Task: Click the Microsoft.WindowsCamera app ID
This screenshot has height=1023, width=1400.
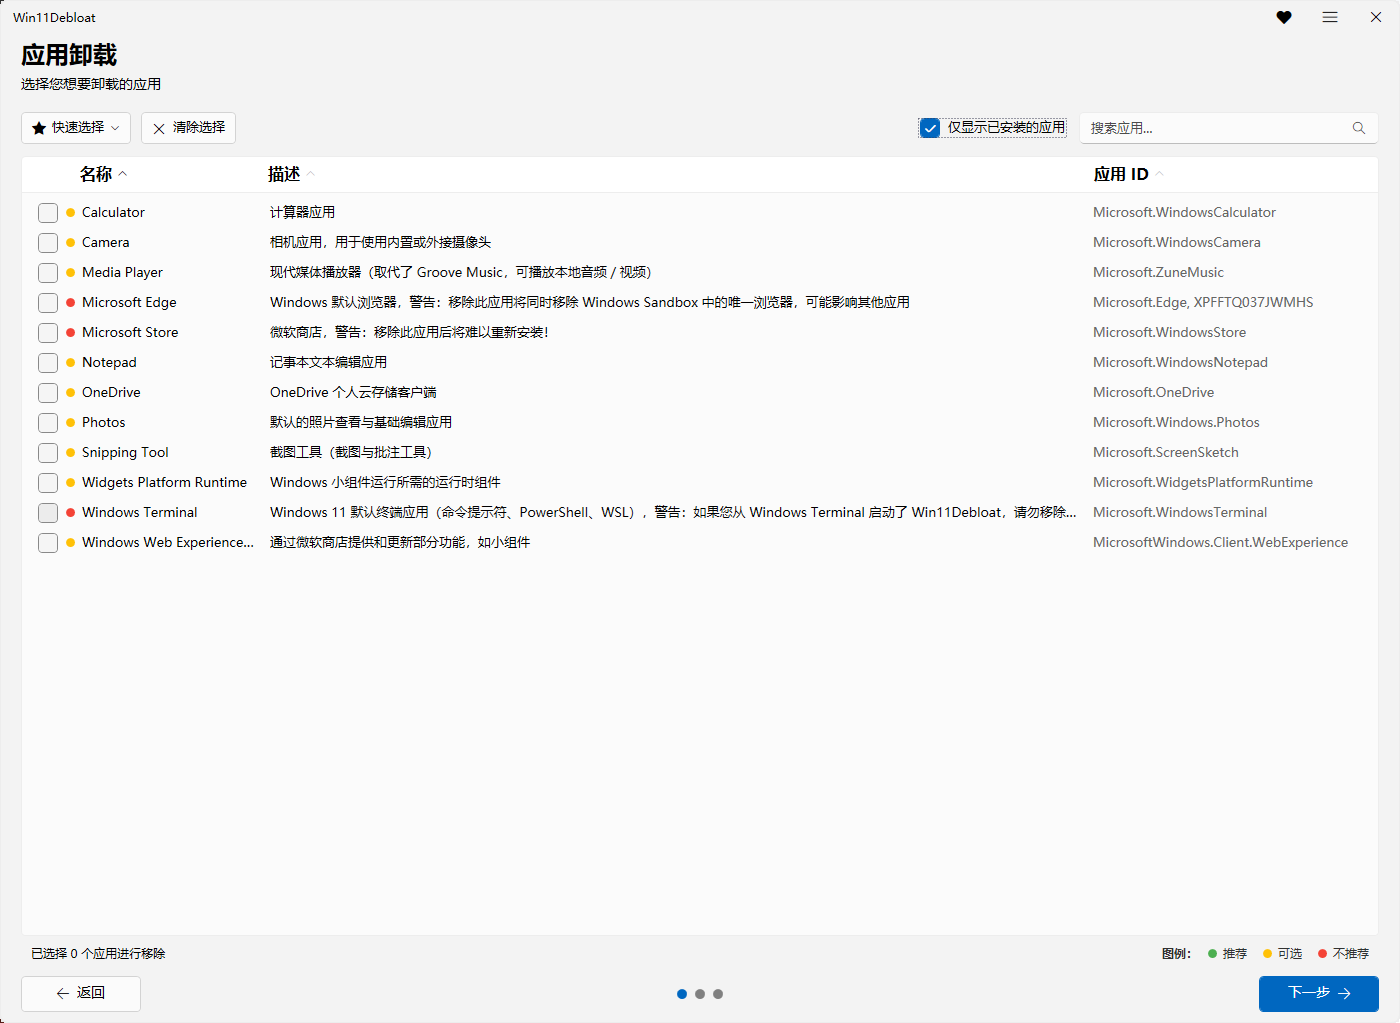Action: coord(1177,242)
